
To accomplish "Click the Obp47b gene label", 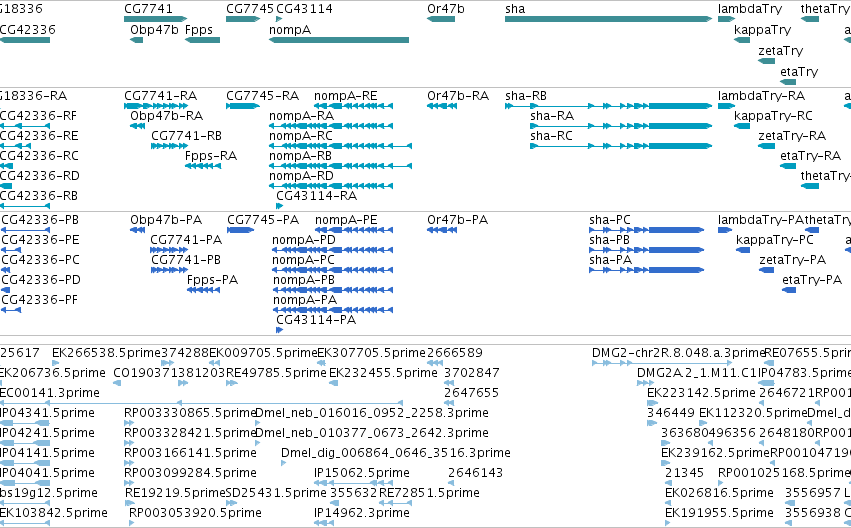I will 154,30.
